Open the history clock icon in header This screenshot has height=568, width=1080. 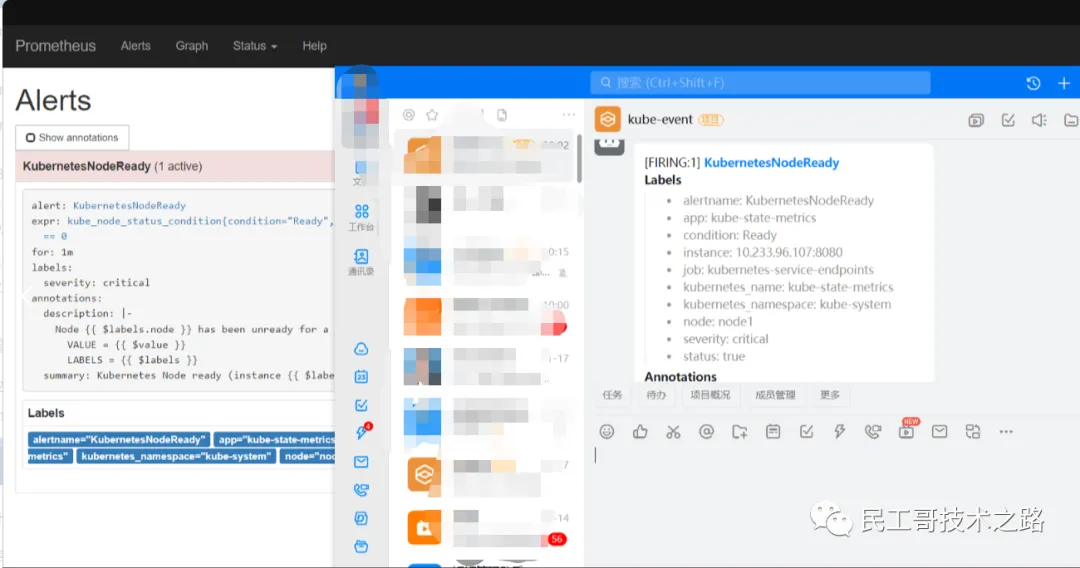coord(1032,83)
